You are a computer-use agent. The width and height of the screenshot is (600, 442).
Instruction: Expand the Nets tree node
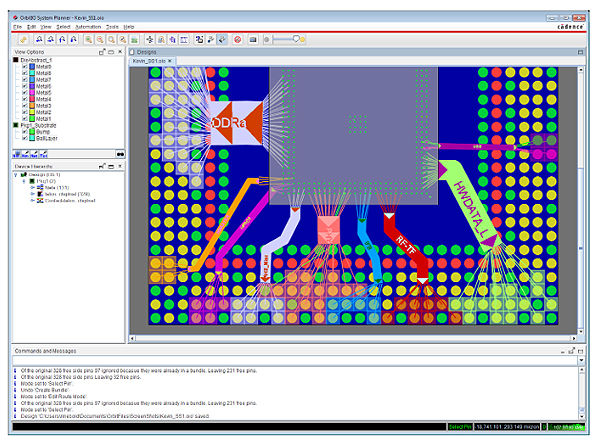pyautogui.click(x=30, y=187)
